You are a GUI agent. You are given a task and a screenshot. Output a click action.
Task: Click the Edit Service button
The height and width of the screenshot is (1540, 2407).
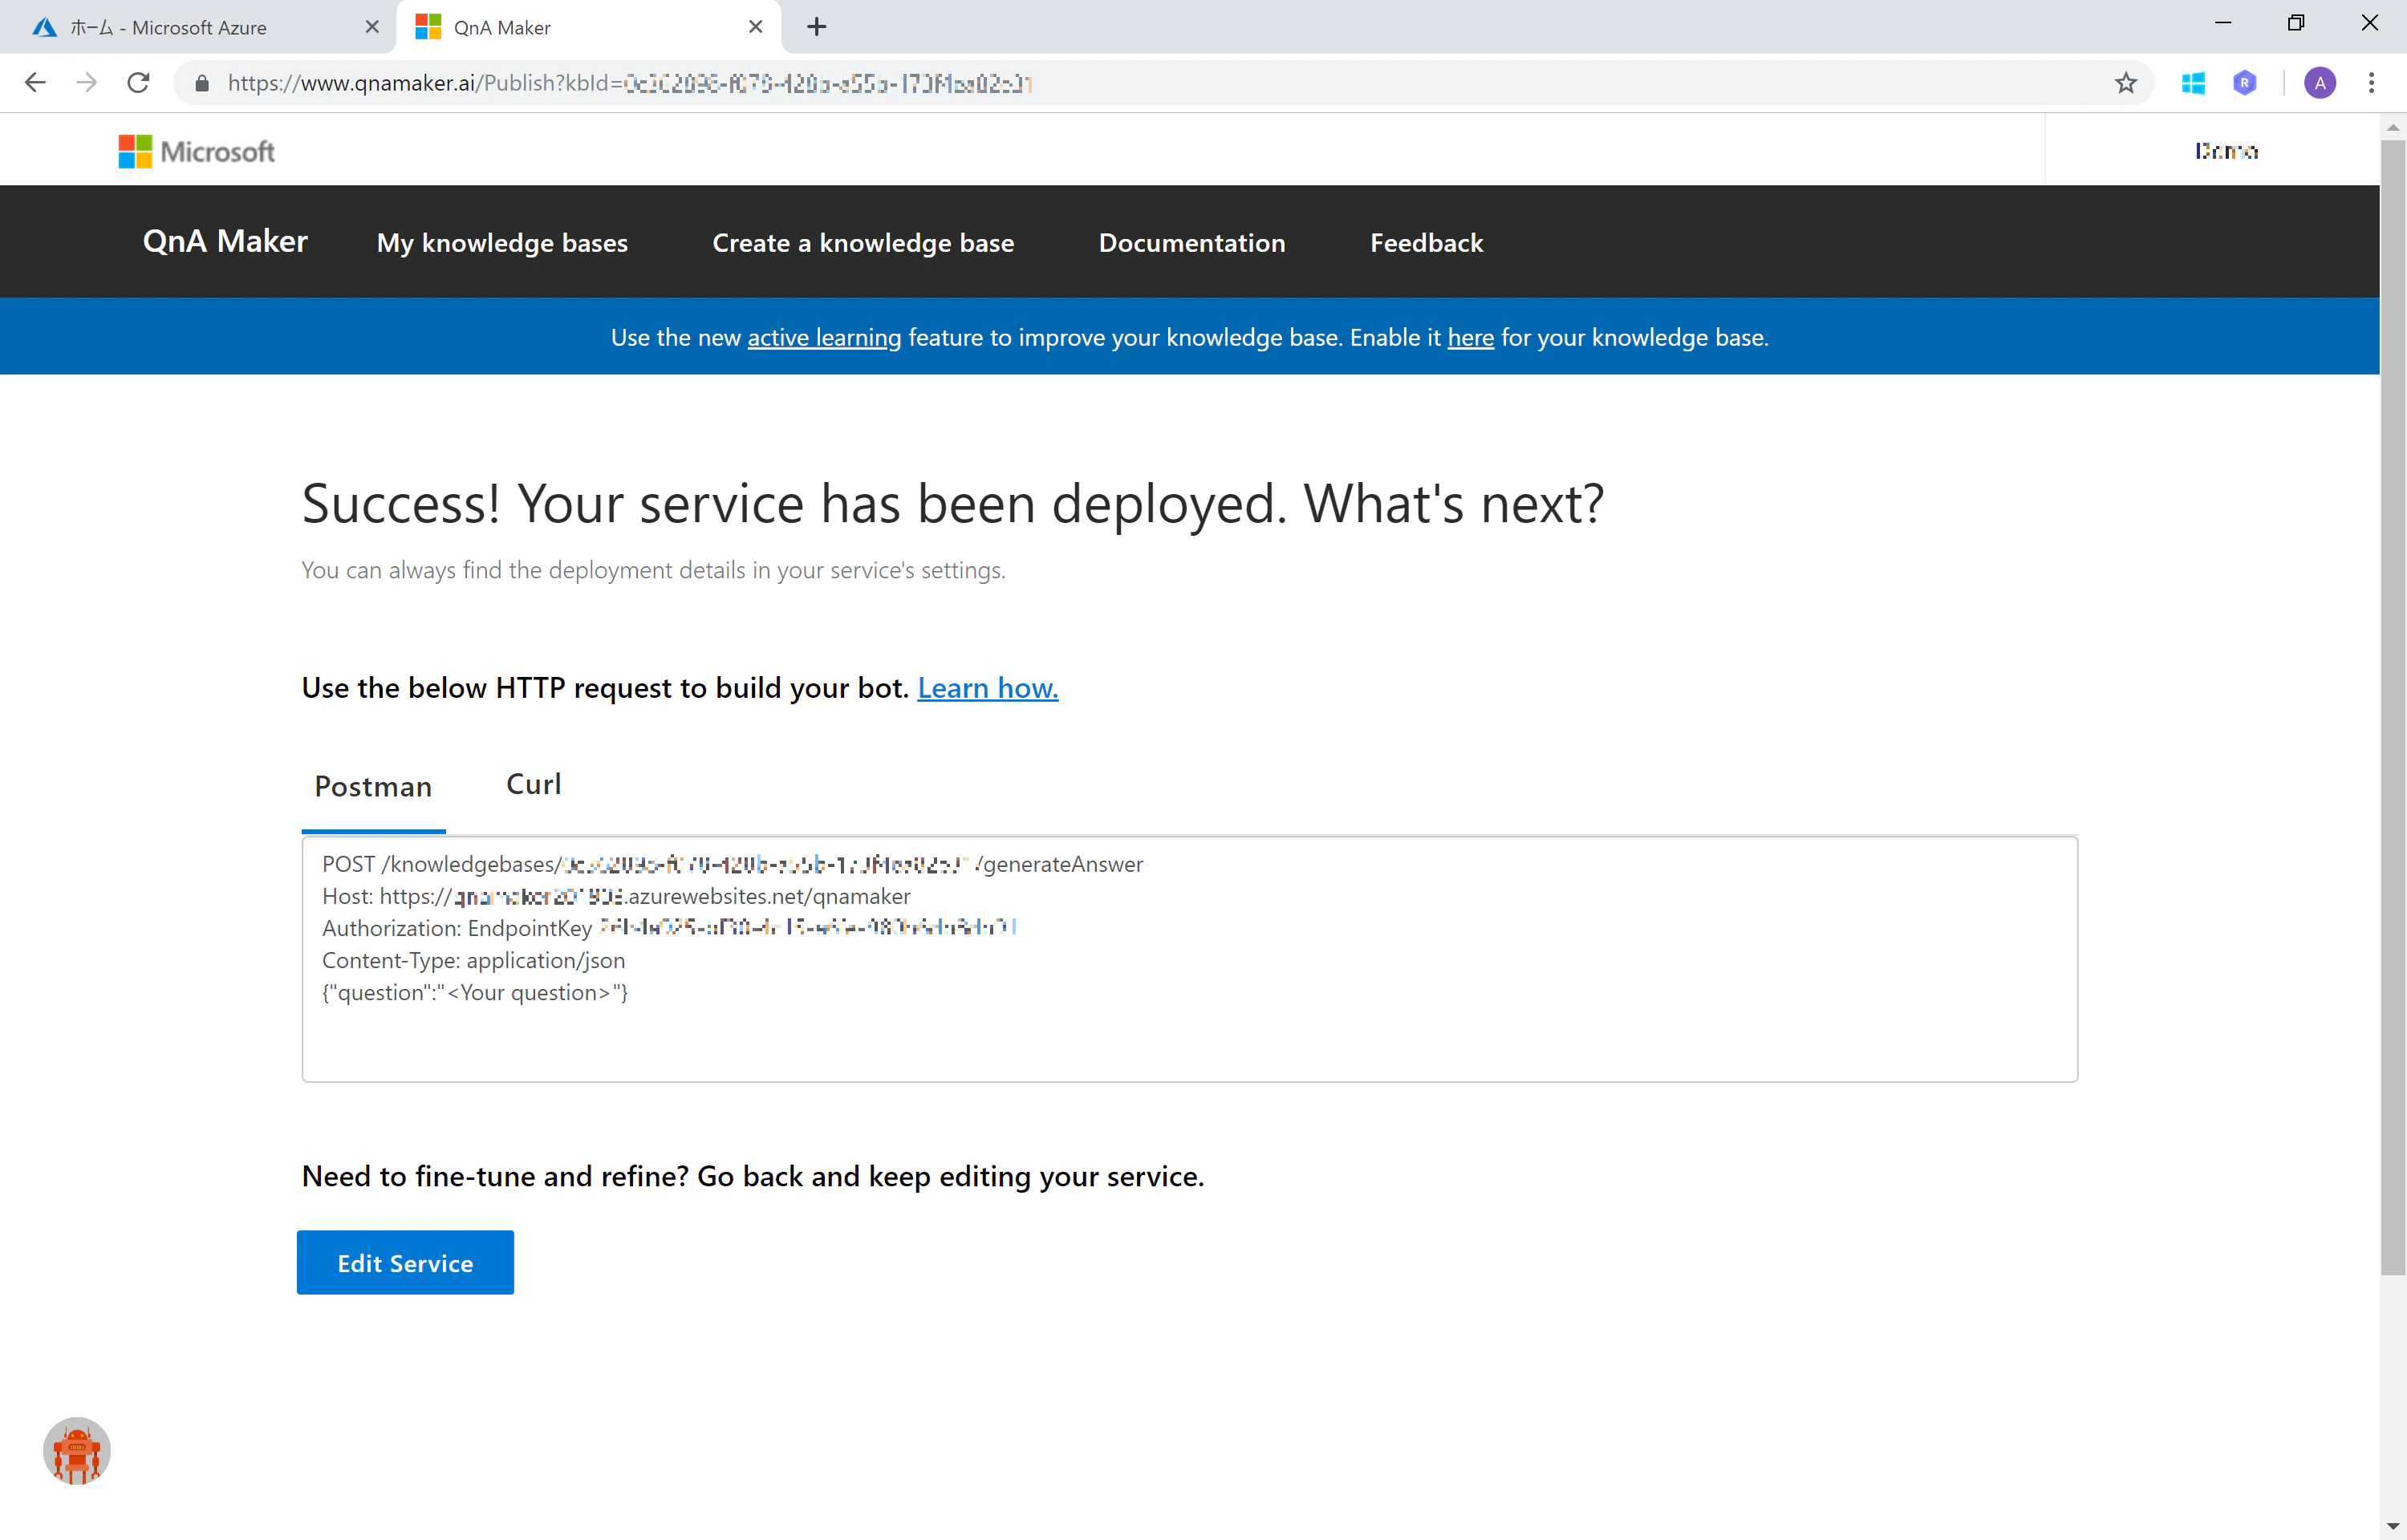(405, 1262)
